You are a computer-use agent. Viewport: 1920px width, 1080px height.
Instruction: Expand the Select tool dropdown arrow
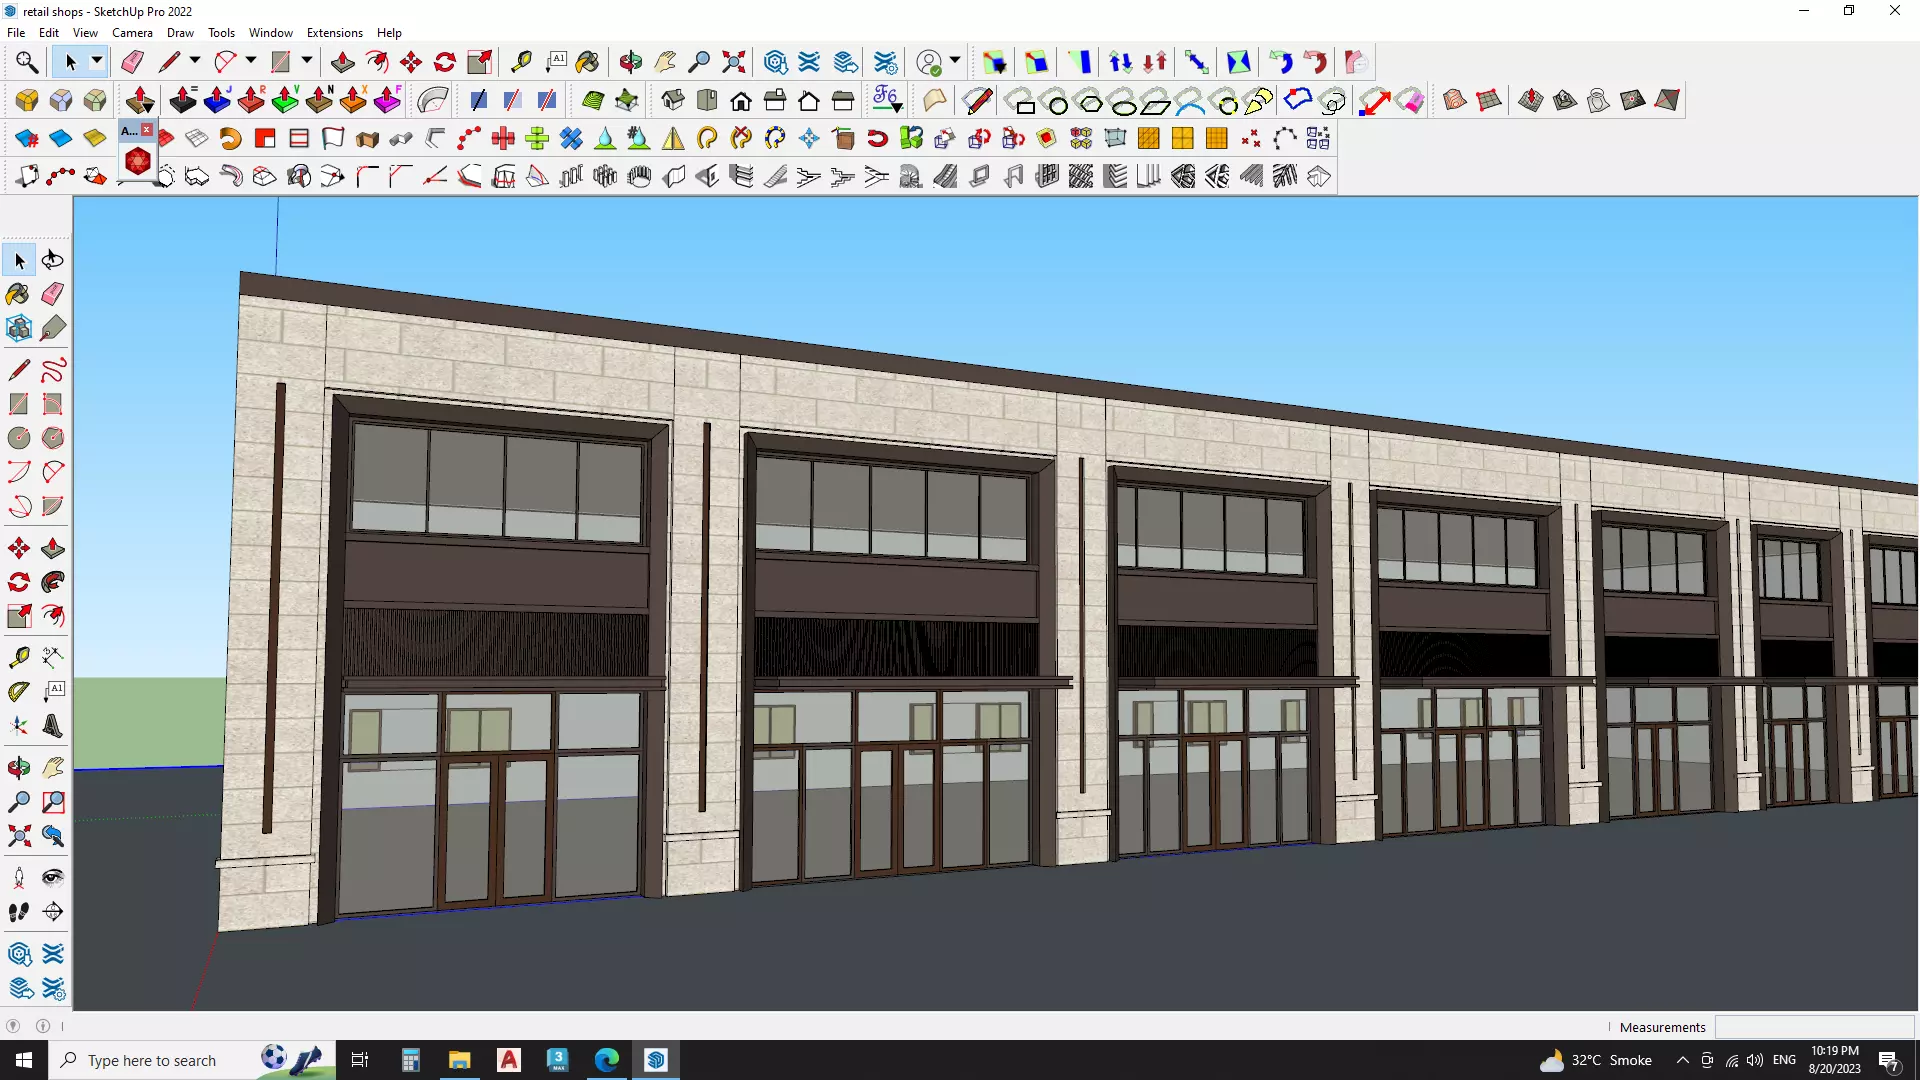tap(97, 62)
